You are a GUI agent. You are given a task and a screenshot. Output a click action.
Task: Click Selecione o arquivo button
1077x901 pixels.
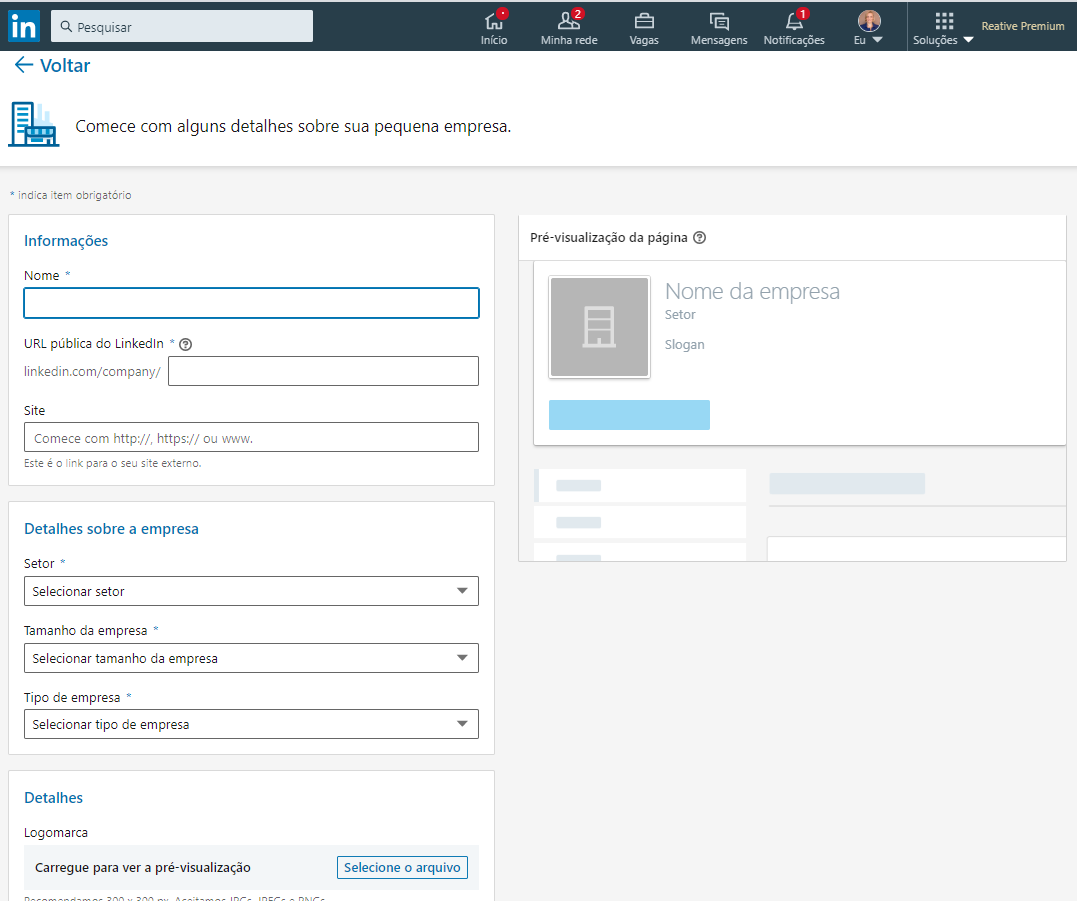point(402,867)
